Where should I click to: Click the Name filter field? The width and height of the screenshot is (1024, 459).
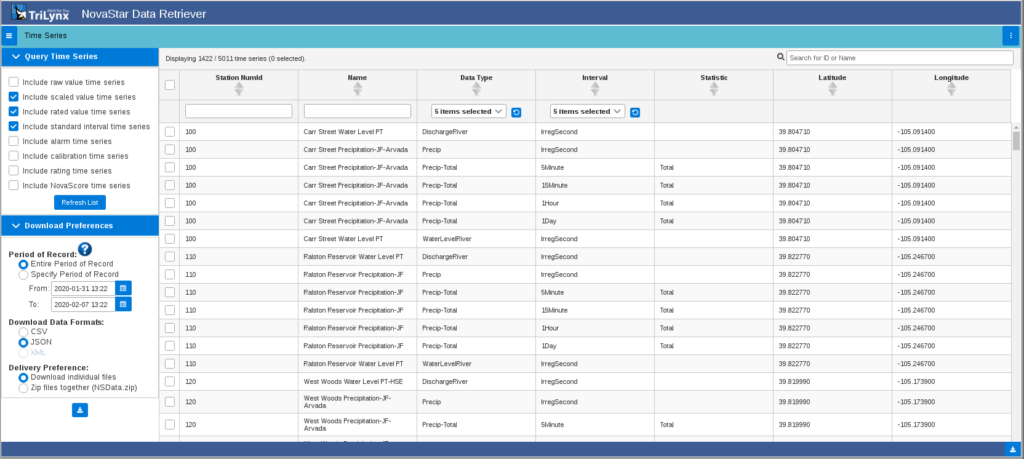tap(357, 112)
